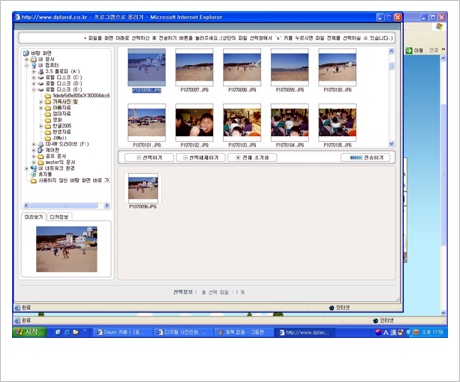Screen dimensions: 460x382
Task: Click the CD-RW drive (F:) icon
Action: 41,144
